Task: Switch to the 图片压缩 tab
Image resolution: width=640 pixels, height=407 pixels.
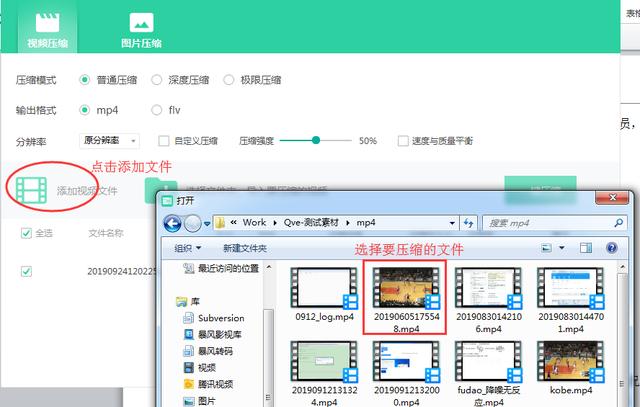Action: click(141, 30)
